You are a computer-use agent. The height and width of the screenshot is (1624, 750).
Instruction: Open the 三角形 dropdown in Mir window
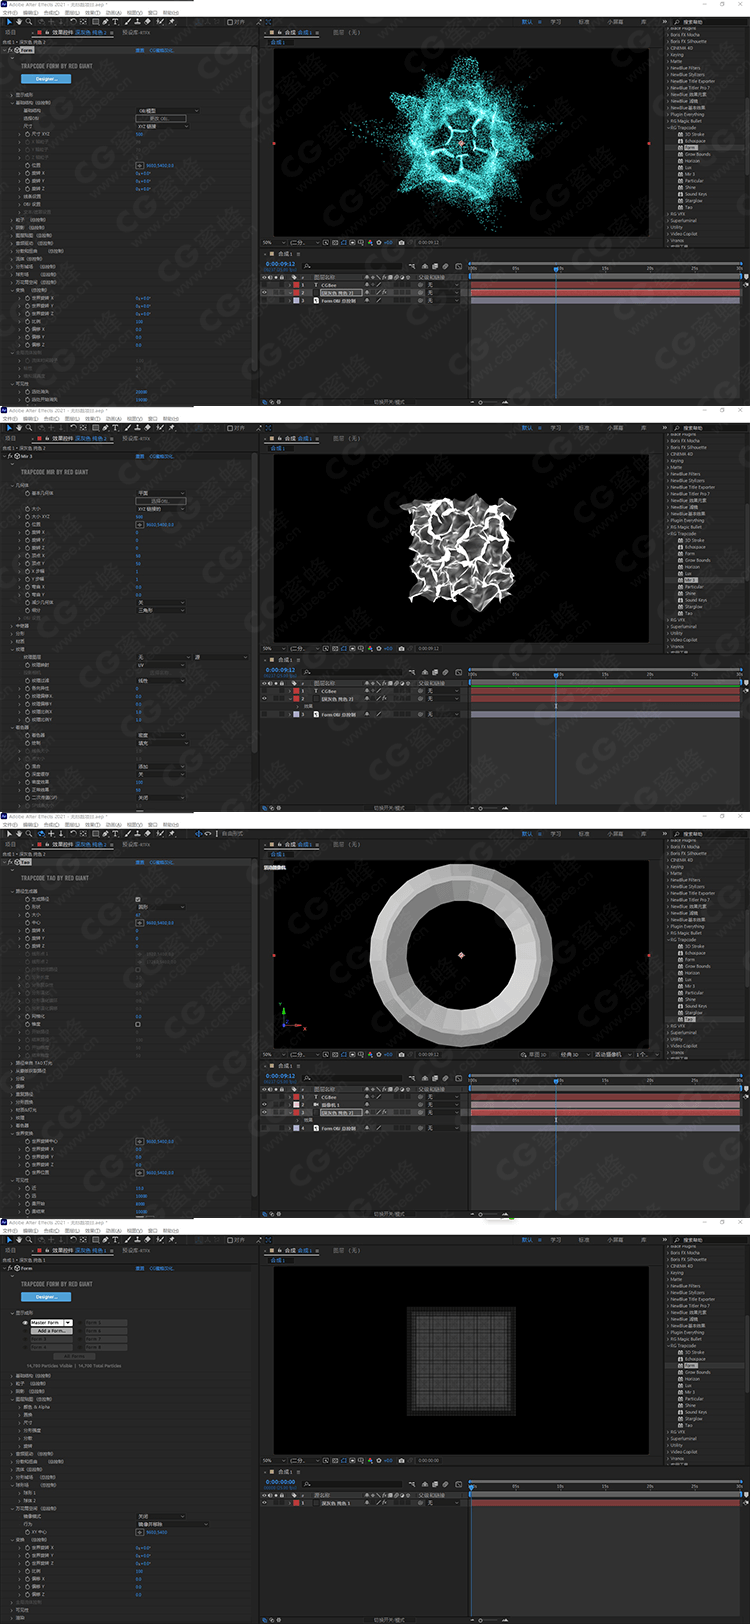(x=160, y=610)
